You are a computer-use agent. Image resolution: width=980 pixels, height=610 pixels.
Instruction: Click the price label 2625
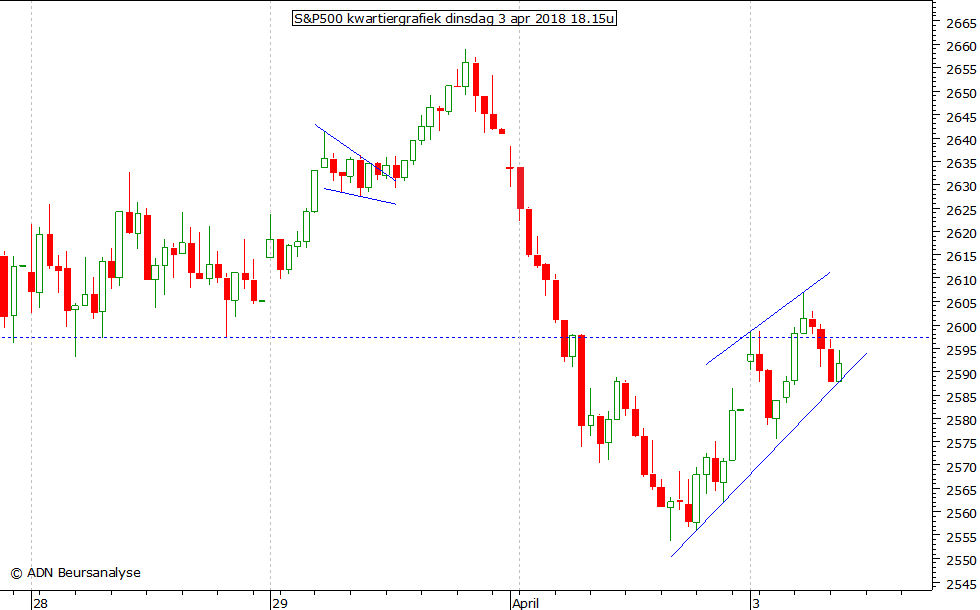(x=961, y=211)
